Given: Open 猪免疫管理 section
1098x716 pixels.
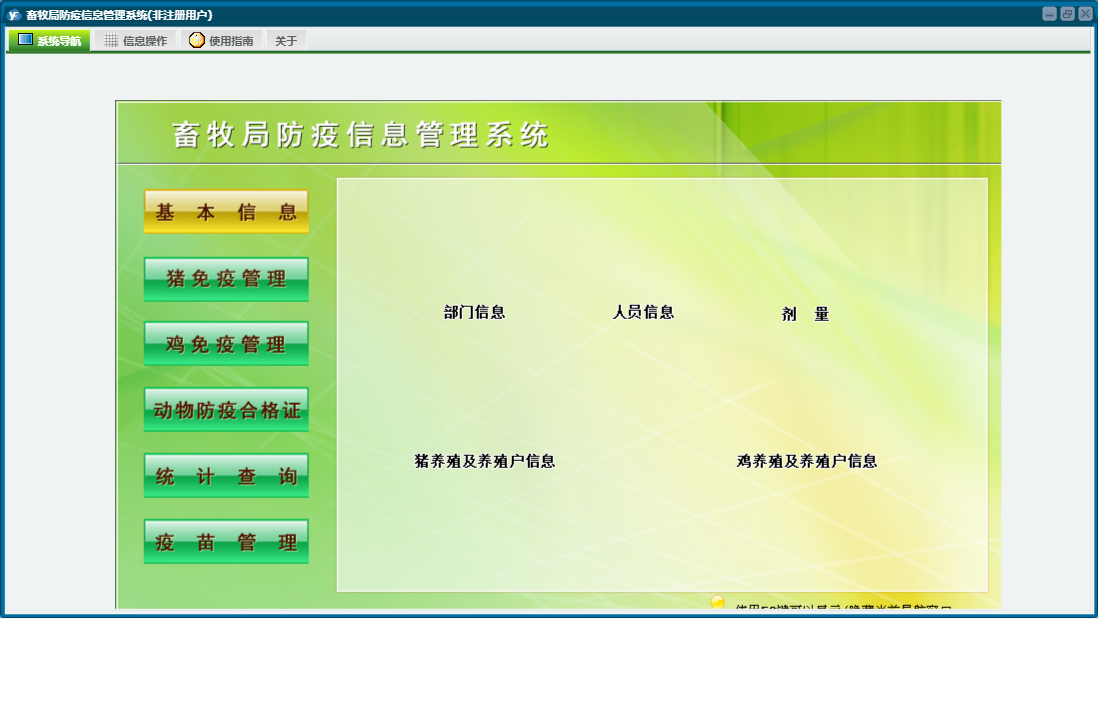Looking at the screenshot, I should pyautogui.click(x=226, y=279).
